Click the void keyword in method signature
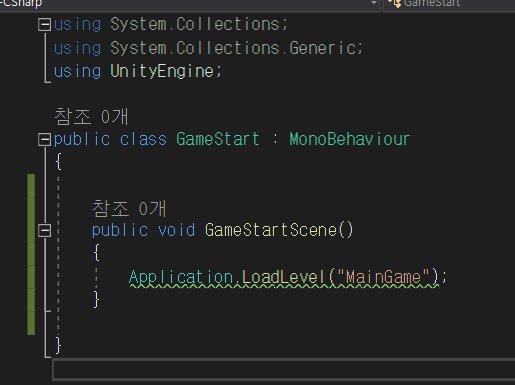515x385 pixels. pyautogui.click(x=176, y=230)
